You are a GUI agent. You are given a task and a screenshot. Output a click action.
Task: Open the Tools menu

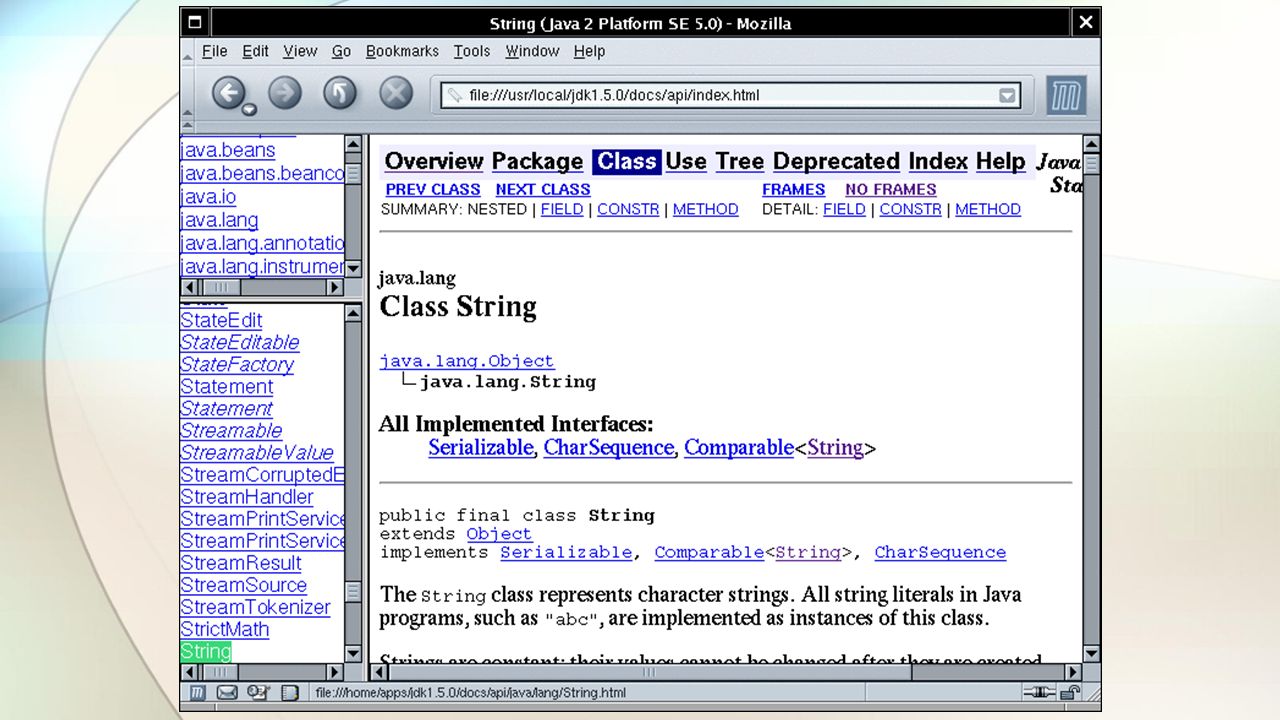[x=472, y=51]
